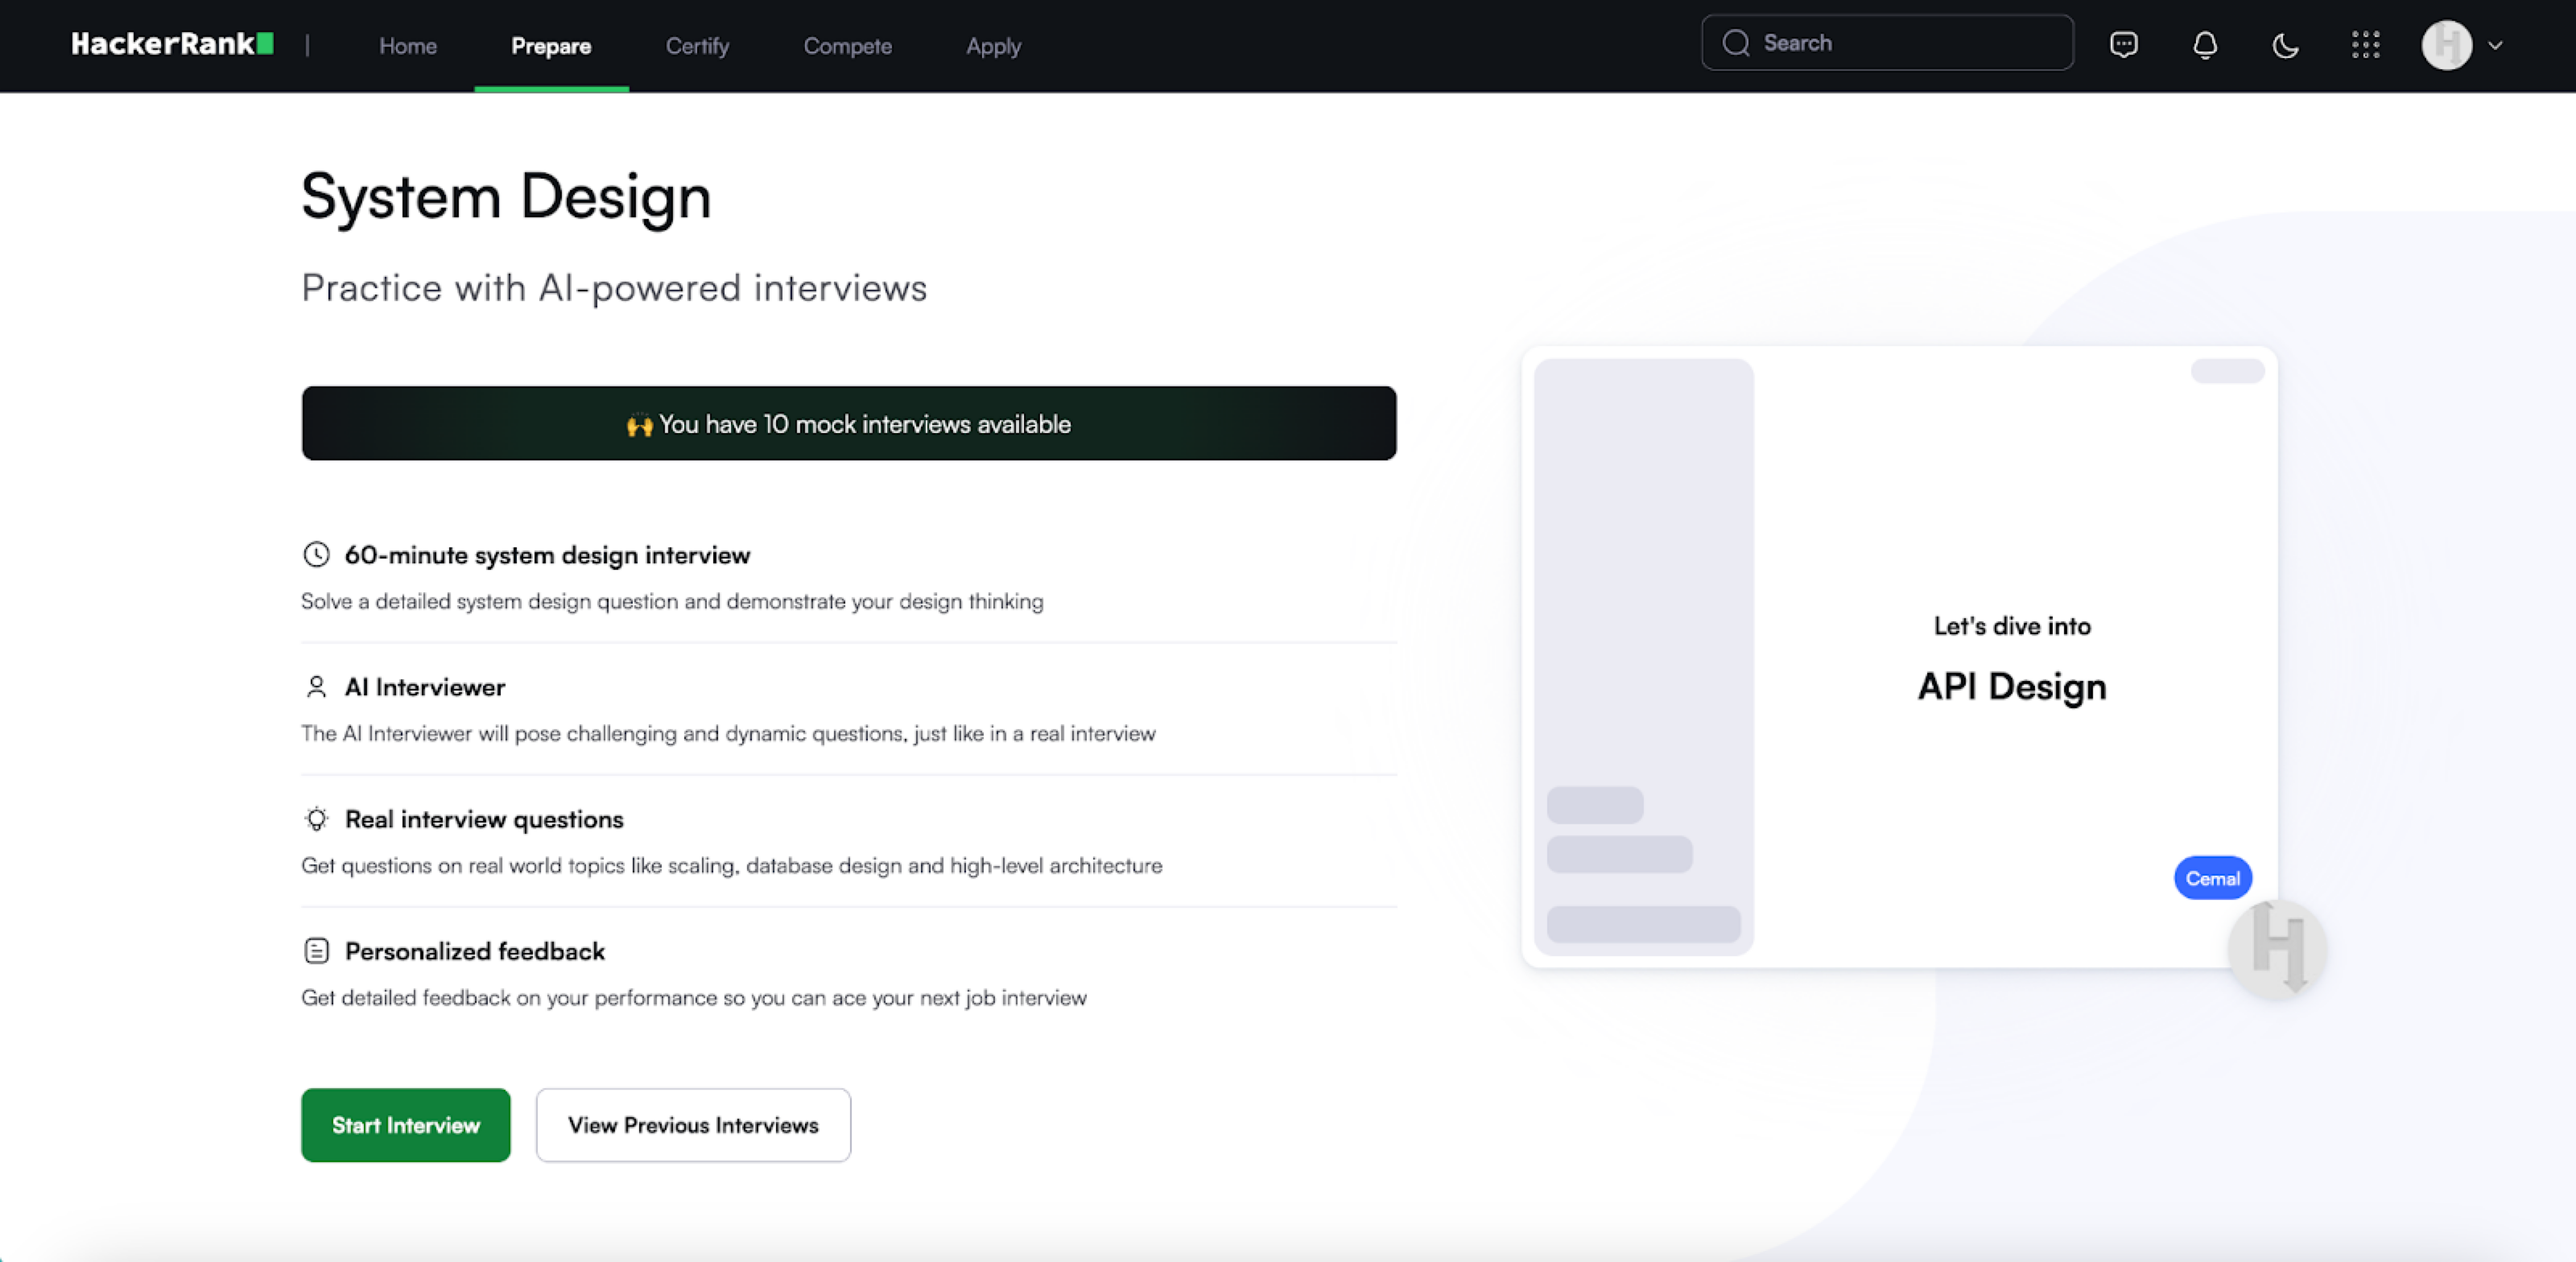This screenshot has height=1262, width=2576.
Task: Select the Apply navigation item
Action: pyautogui.click(x=993, y=46)
